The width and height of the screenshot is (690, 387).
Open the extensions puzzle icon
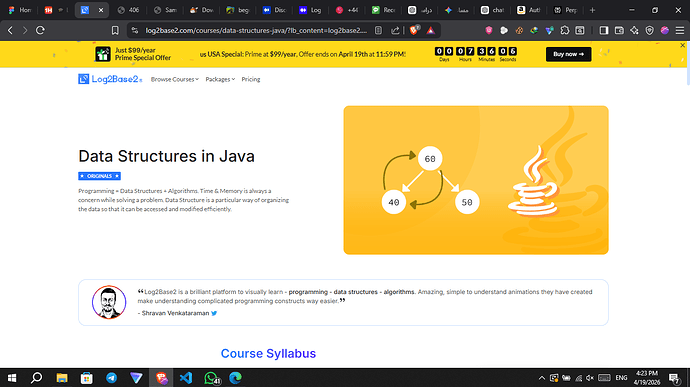[565, 30]
